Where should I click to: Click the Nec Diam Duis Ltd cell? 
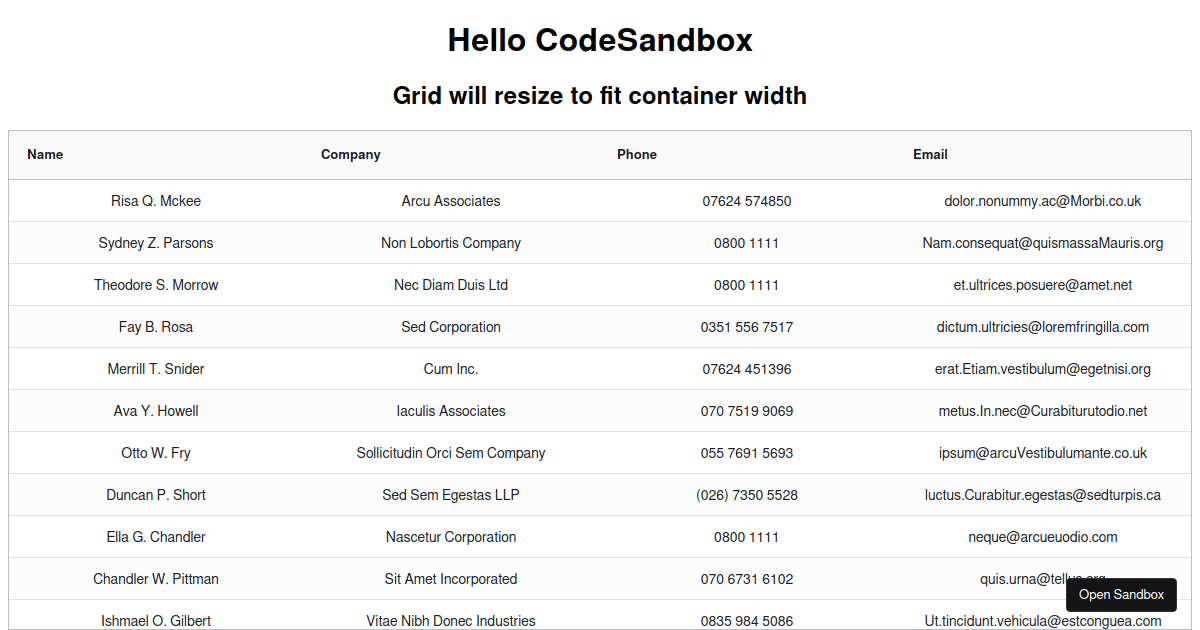[451, 285]
